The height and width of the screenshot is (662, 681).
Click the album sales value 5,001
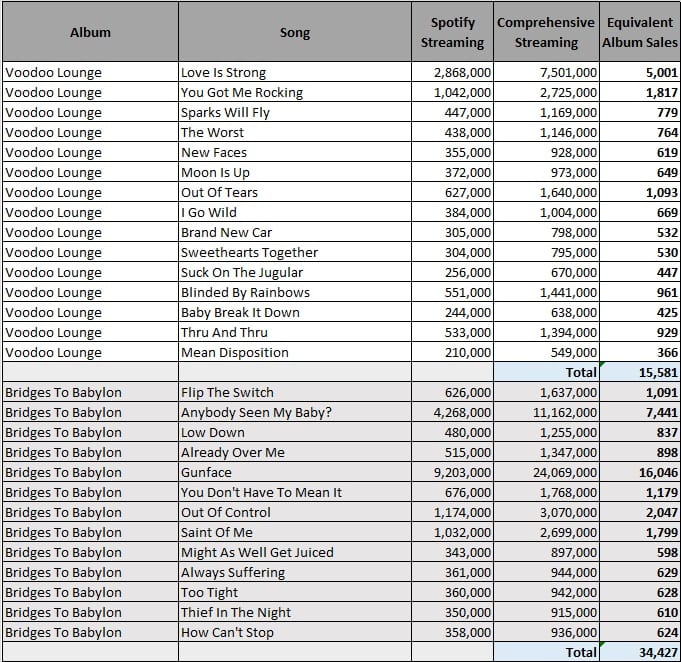coord(640,72)
